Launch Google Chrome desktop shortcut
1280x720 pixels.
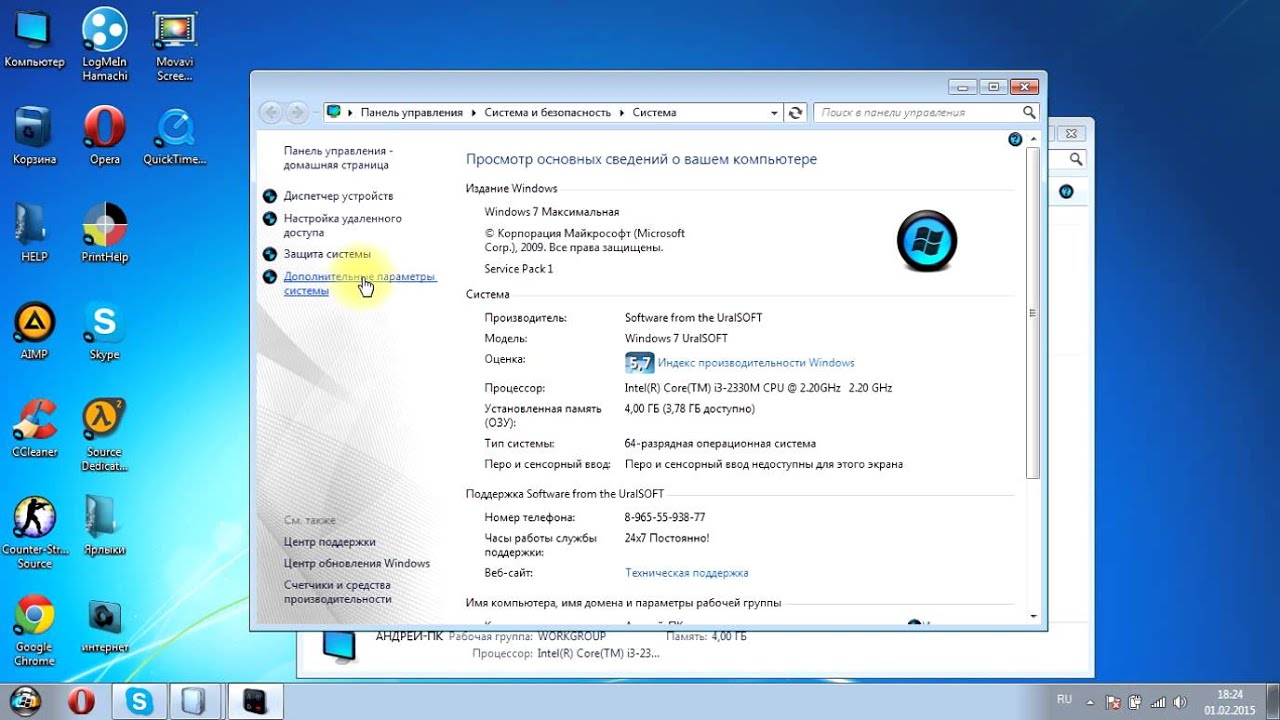tap(34, 630)
